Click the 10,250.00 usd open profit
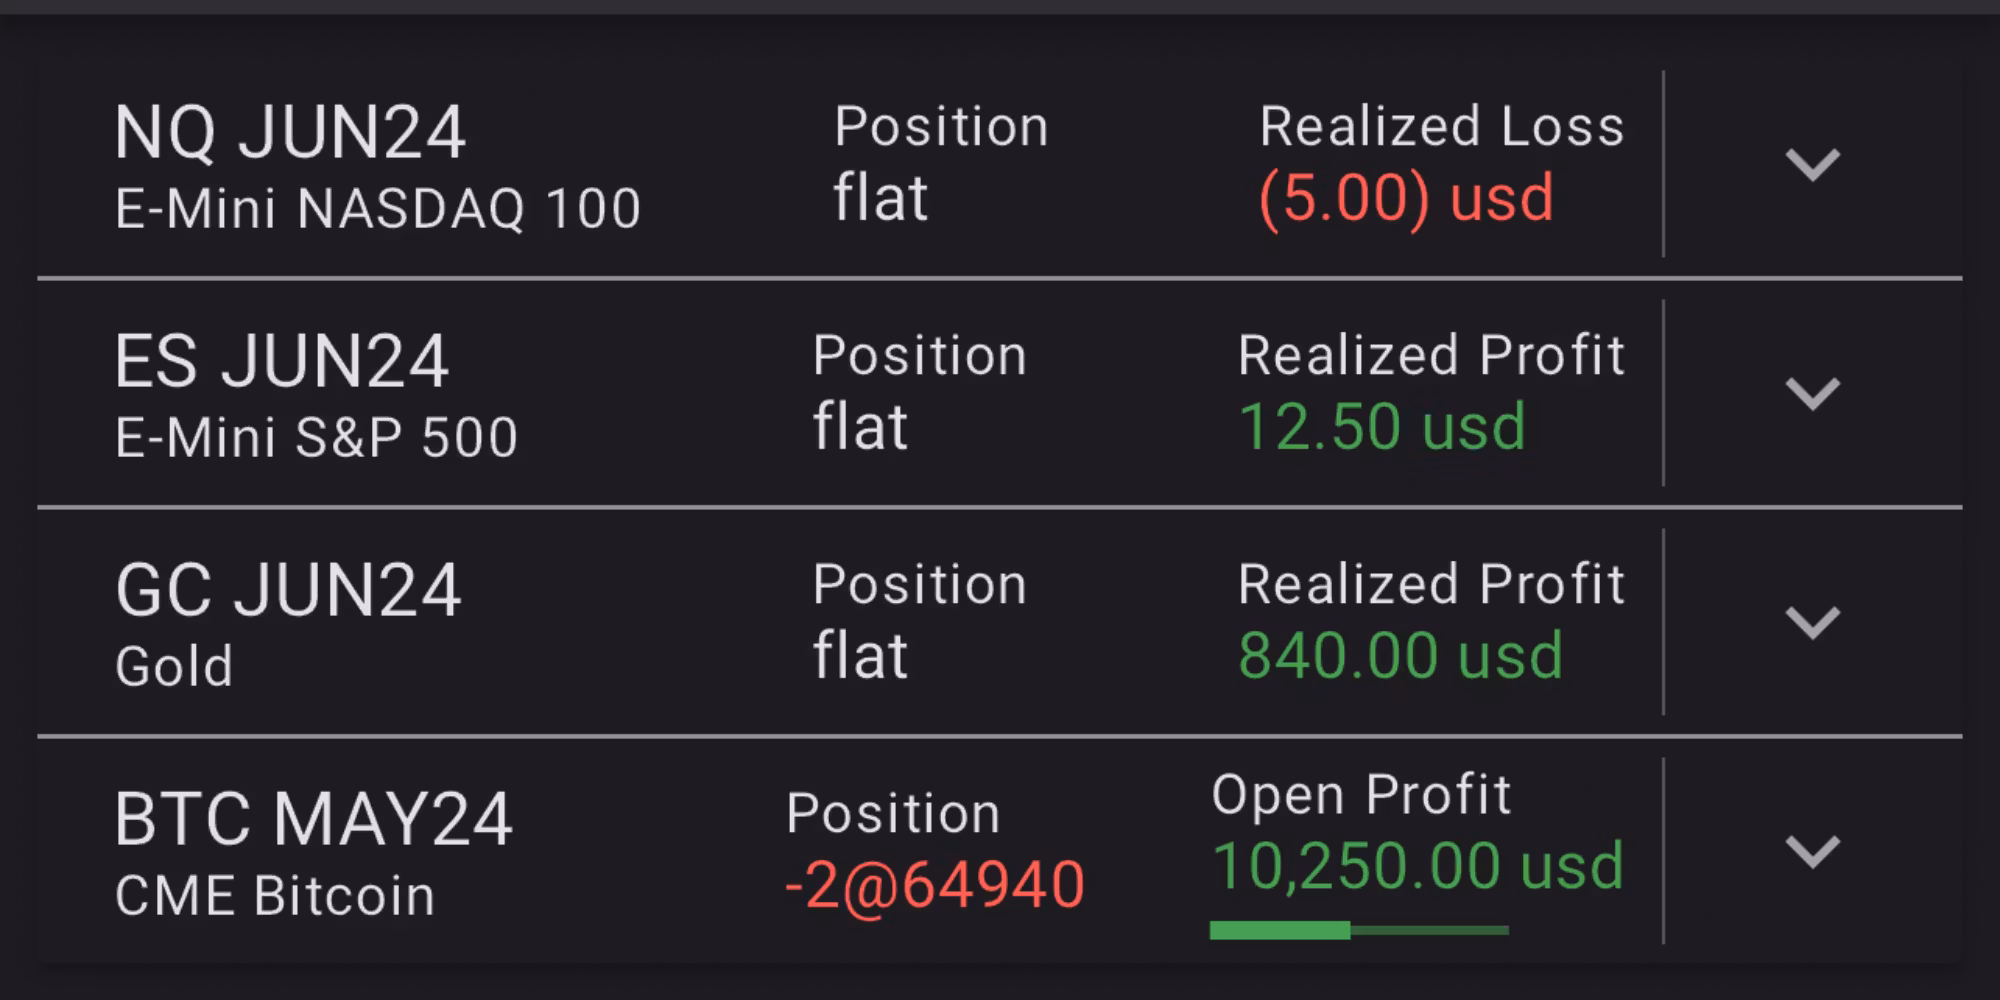Screen dimensions: 2000x1000 [1417, 866]
